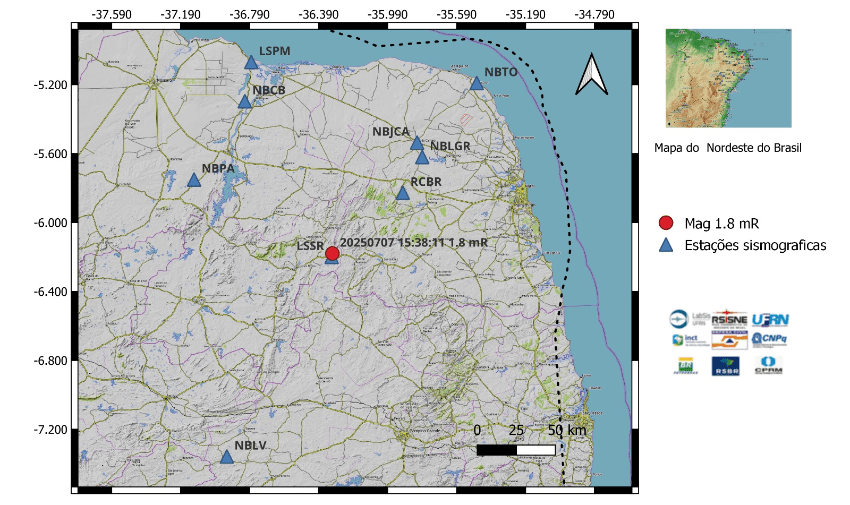The image size is (850, 505).
Task: Click the 50 km scale bar
Action: [516, 450]
